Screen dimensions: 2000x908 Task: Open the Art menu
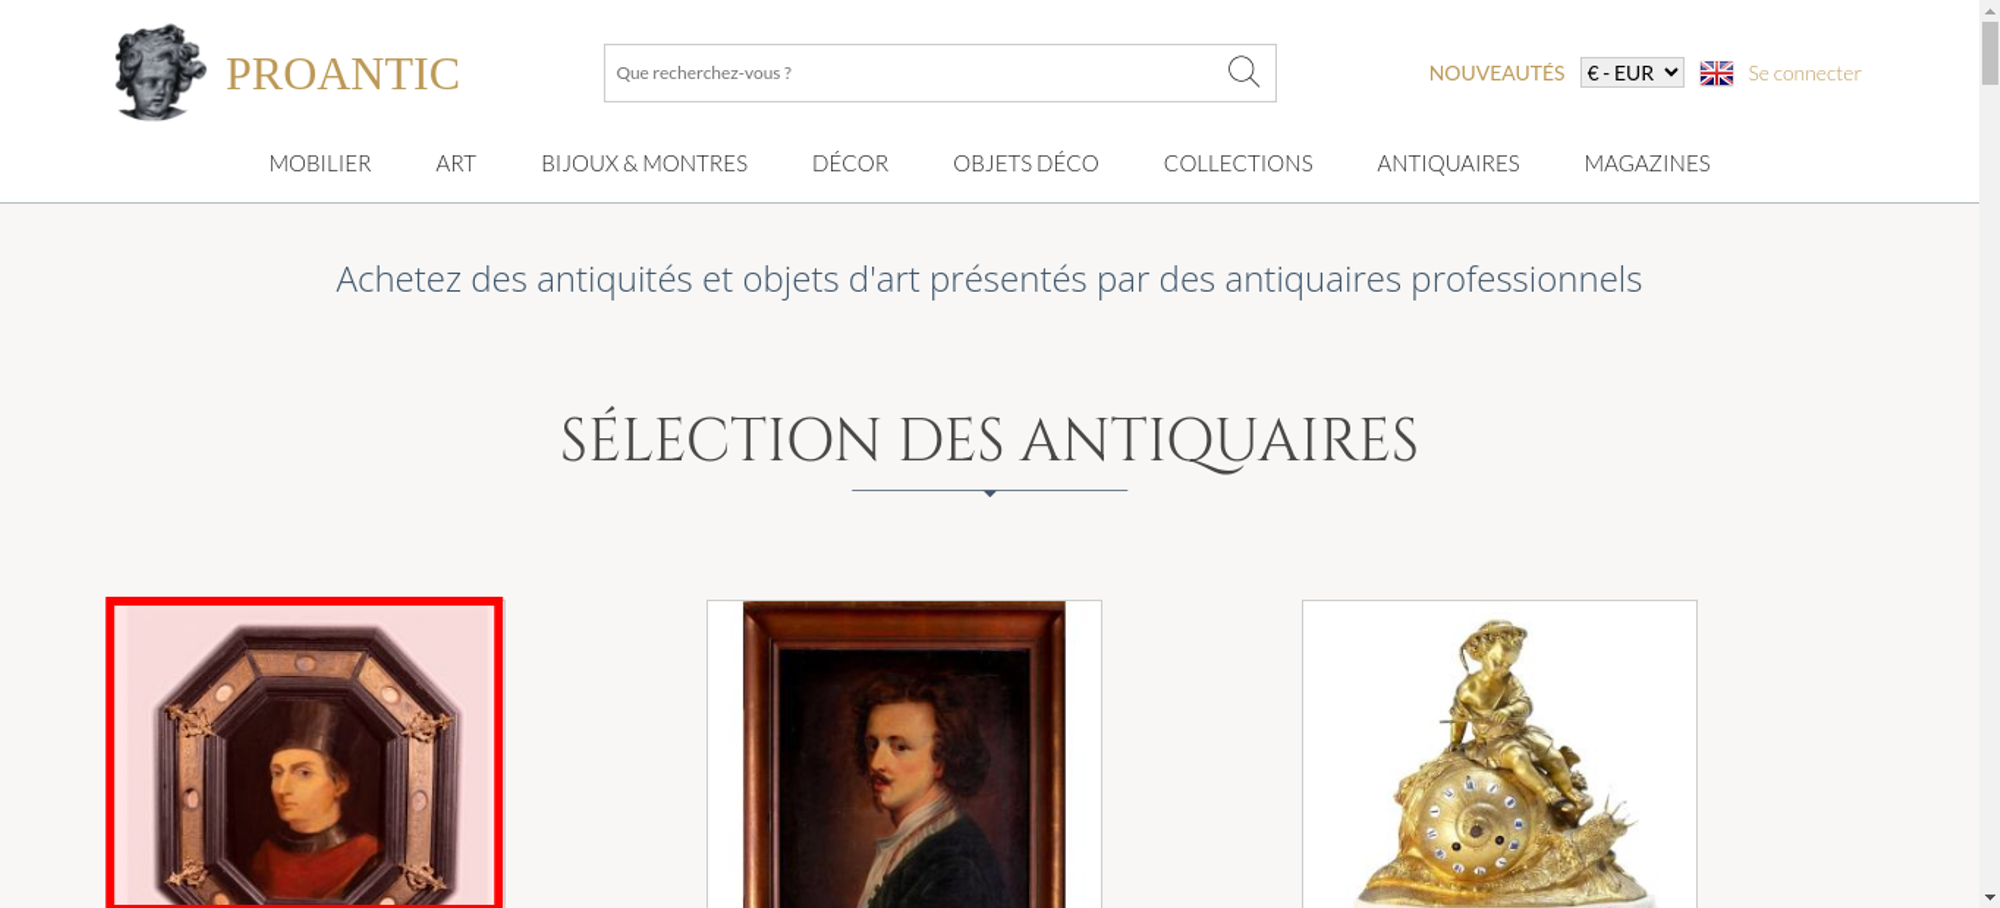[x=456, y=163]
